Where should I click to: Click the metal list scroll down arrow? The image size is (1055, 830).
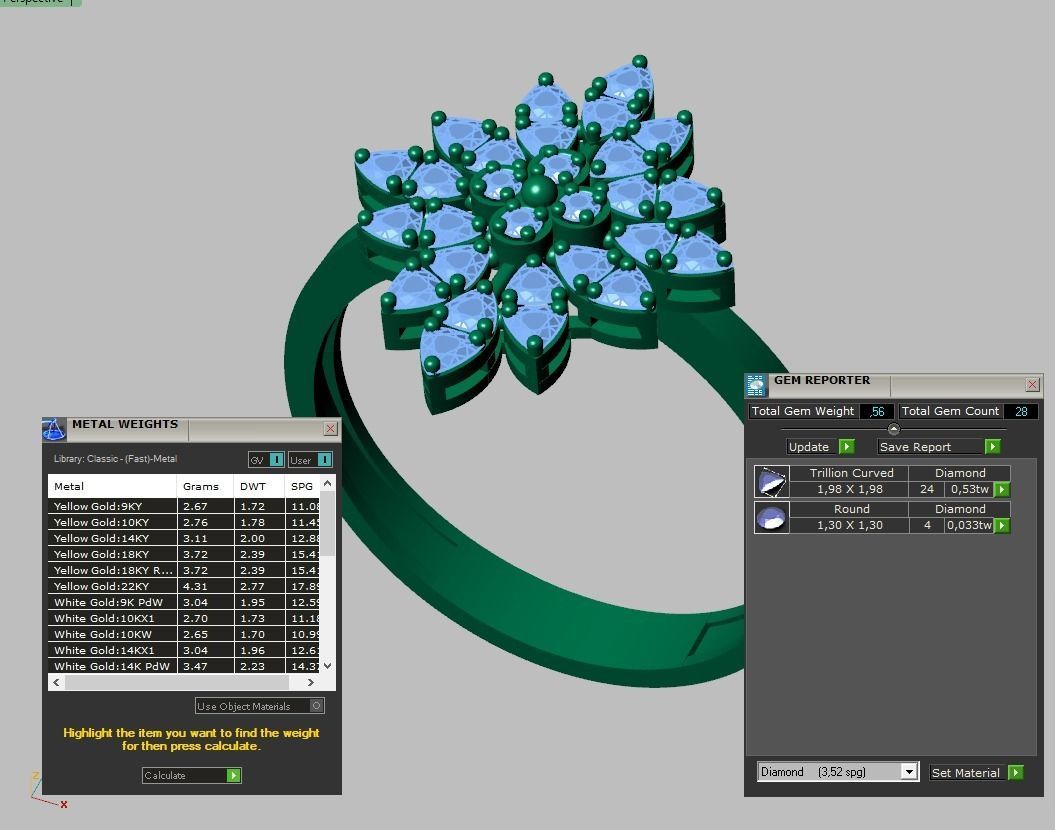[x=327, y=666]
